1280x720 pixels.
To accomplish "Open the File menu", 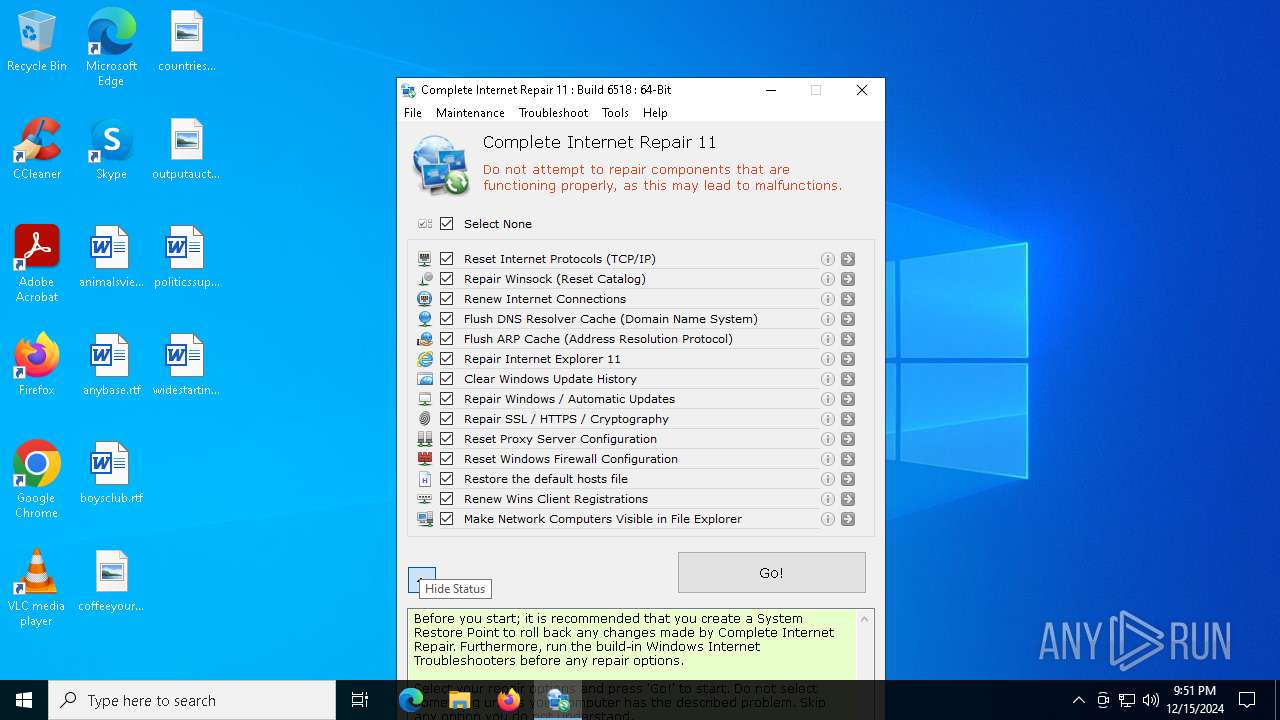I will point(413,113).
